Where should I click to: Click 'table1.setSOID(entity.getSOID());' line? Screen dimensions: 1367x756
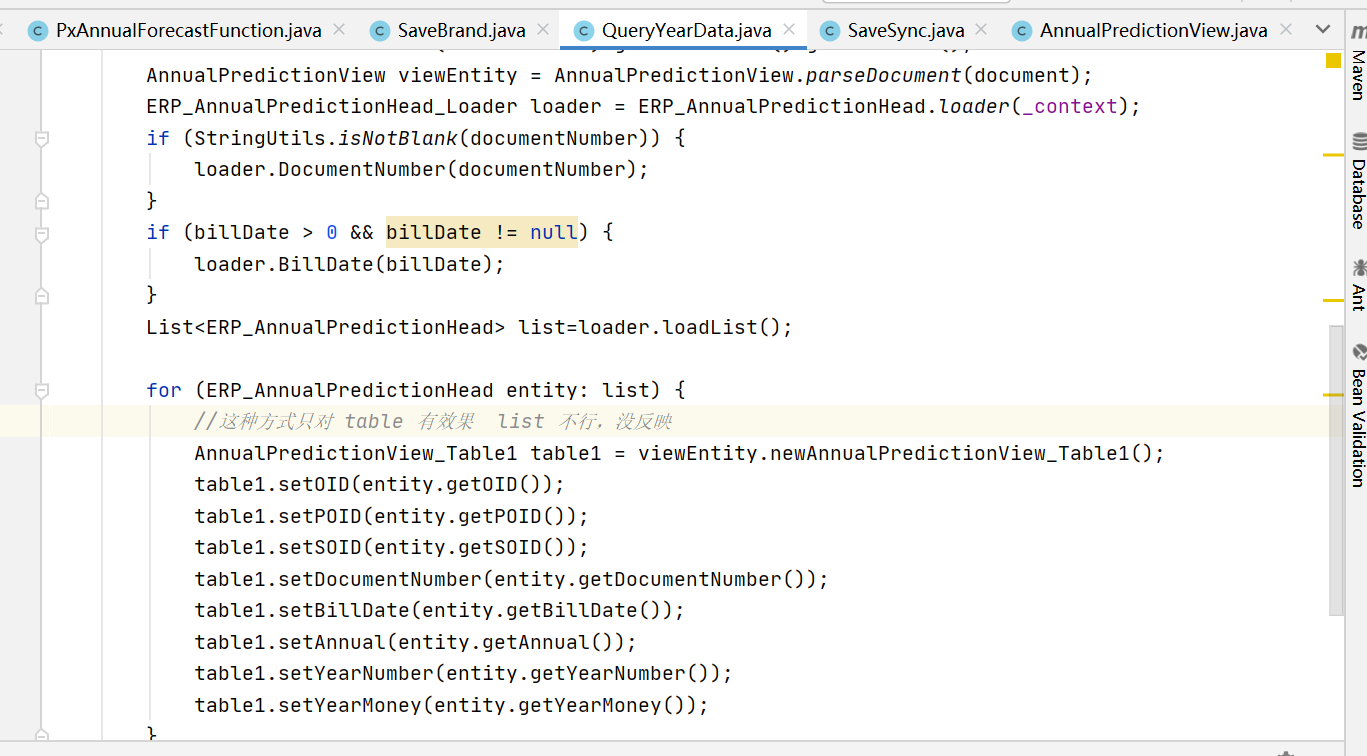click(392, 547)
